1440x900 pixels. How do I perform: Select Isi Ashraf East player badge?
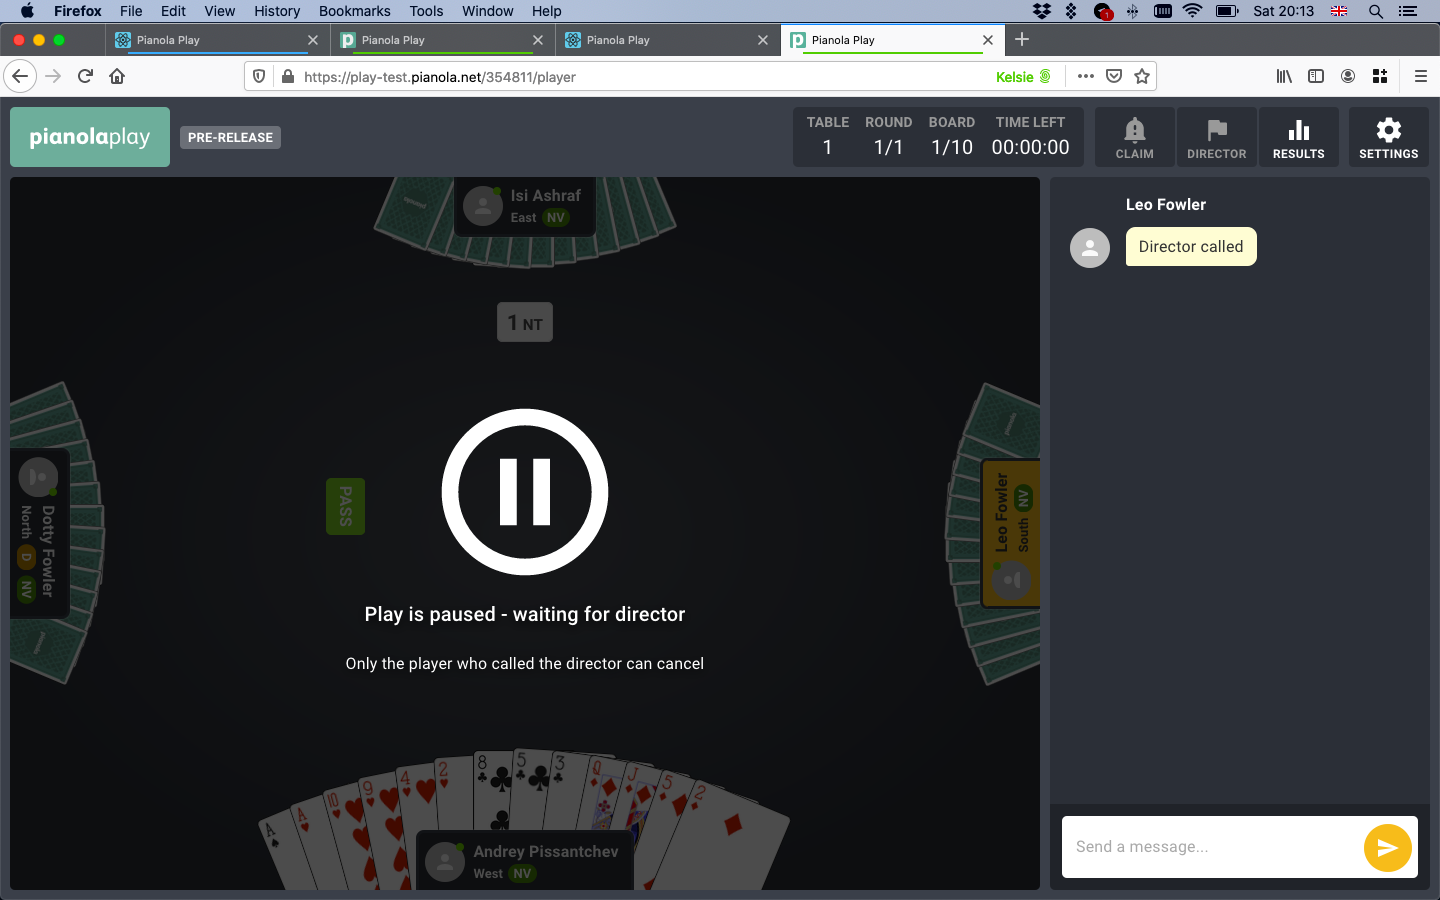(525, 206)
